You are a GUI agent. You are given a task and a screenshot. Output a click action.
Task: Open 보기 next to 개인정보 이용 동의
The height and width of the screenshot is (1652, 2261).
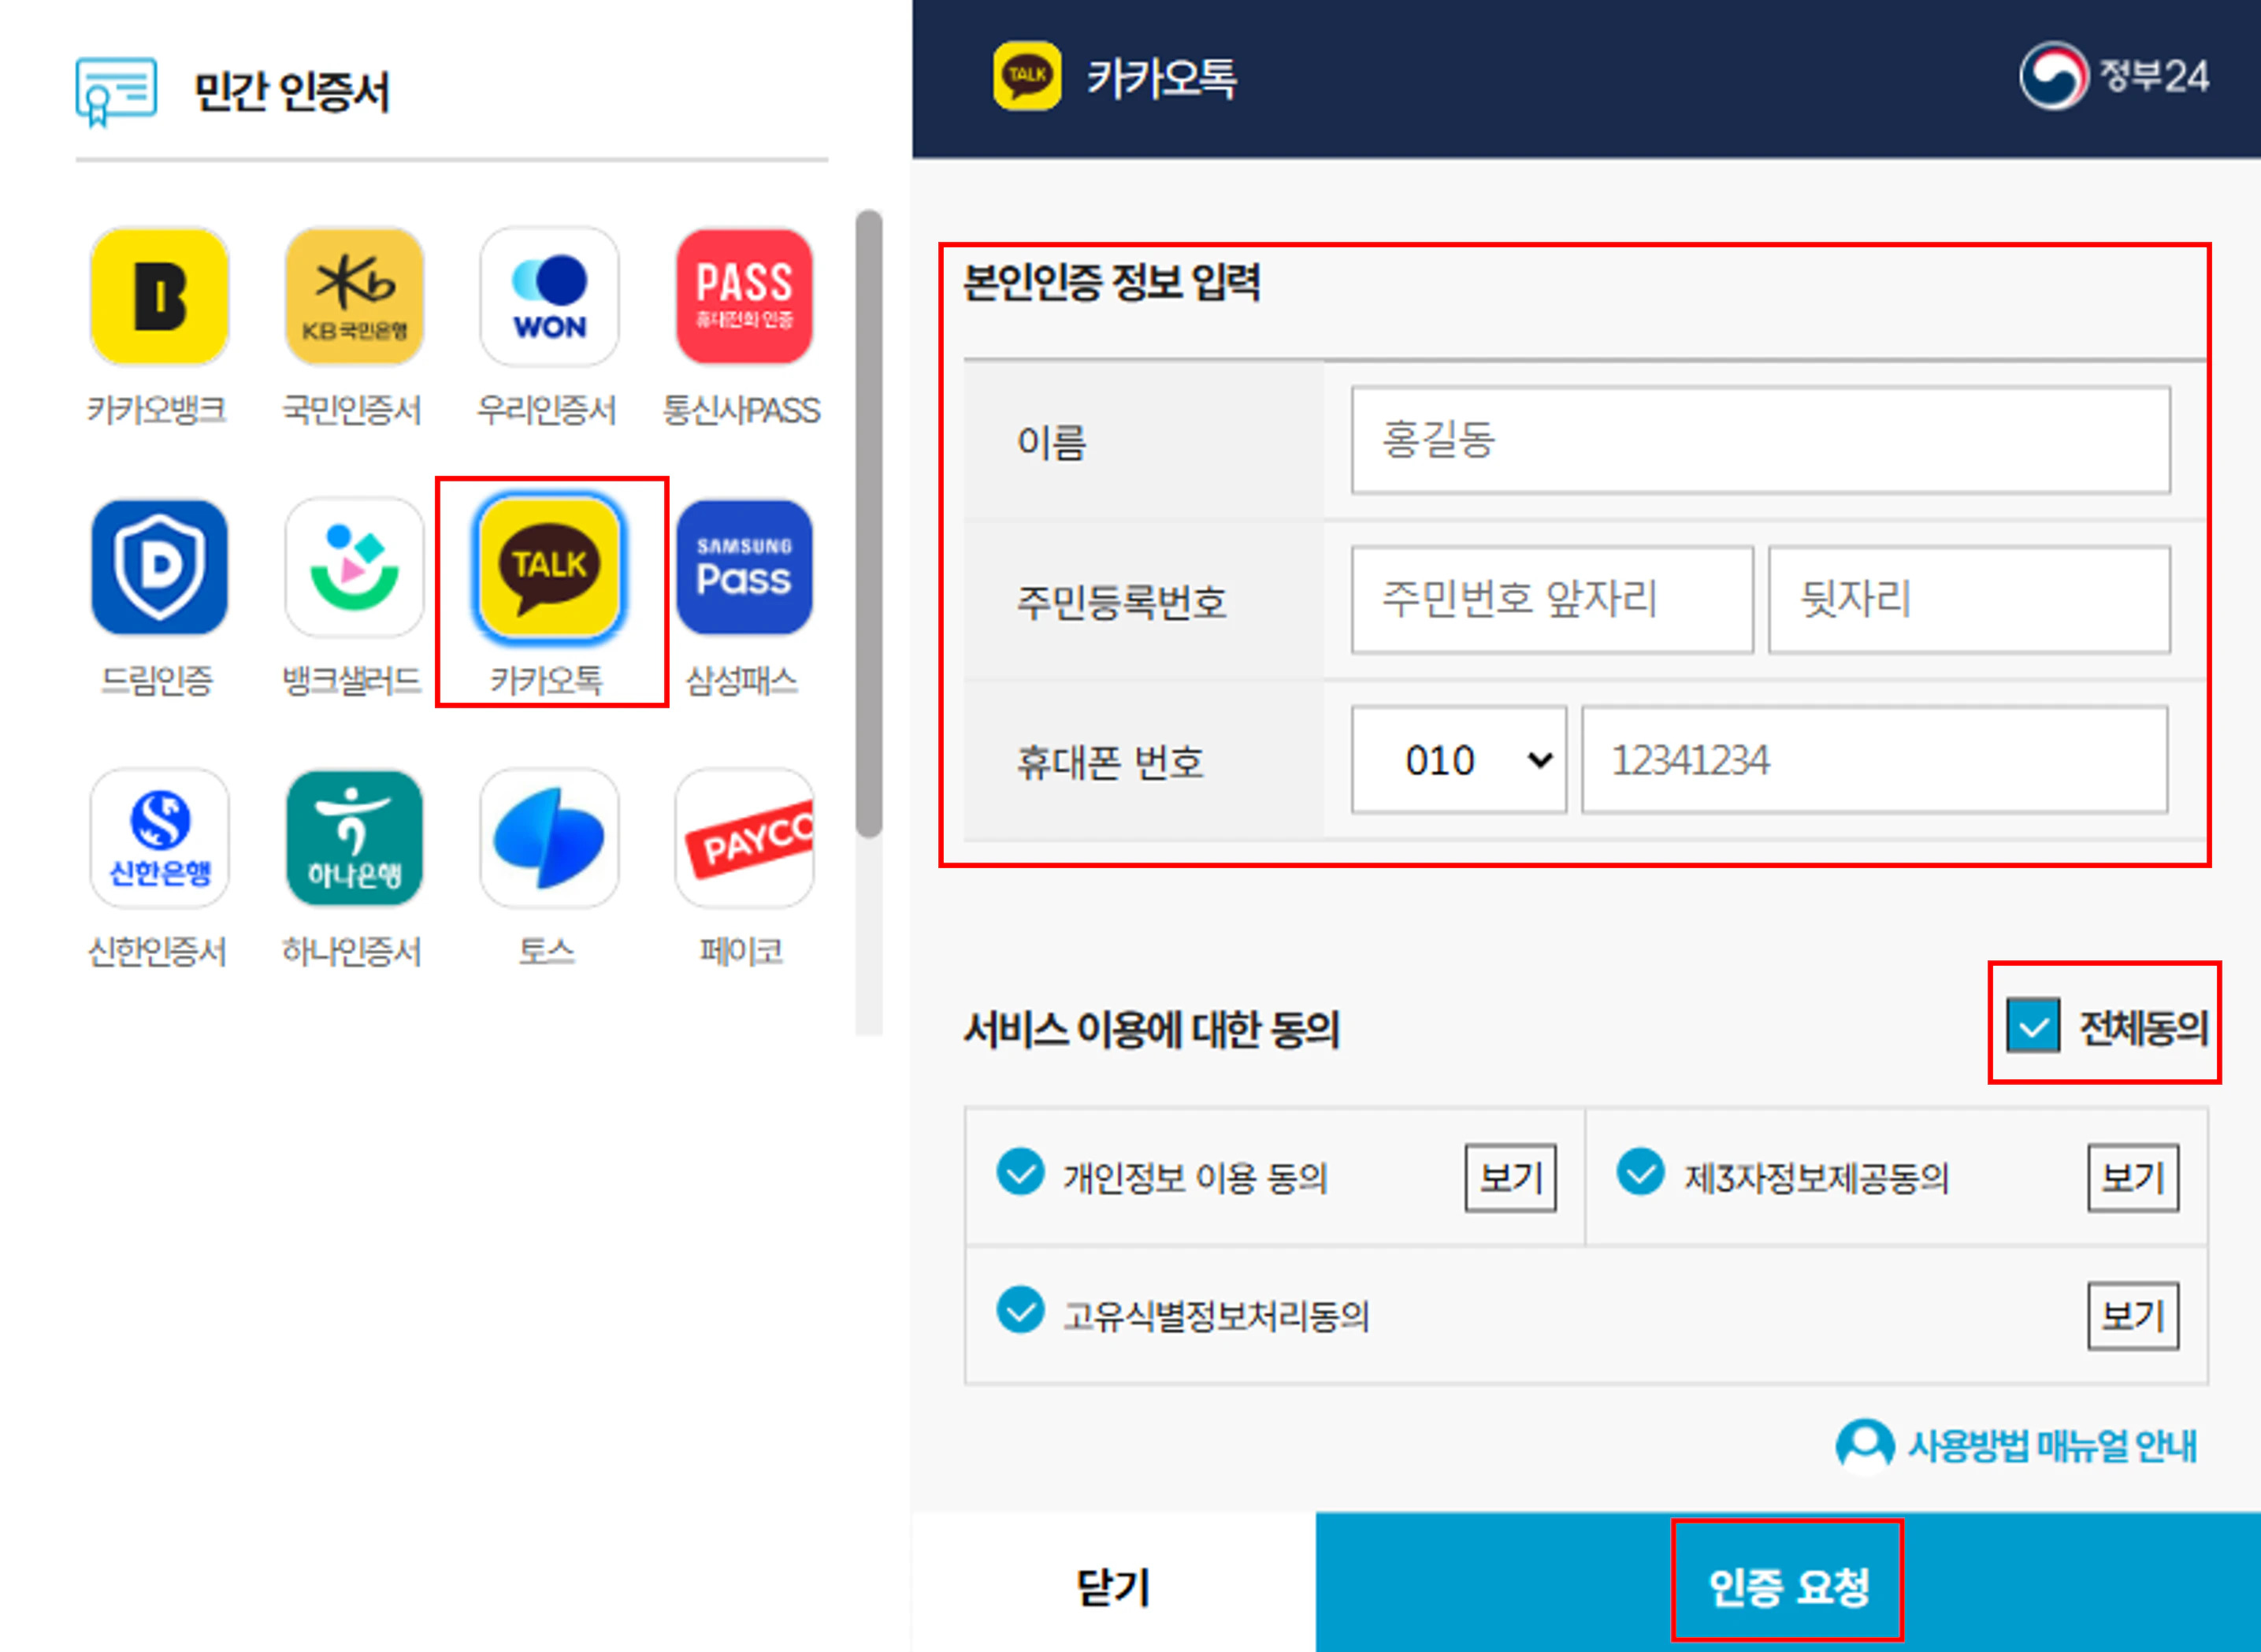point(1510,1177)
